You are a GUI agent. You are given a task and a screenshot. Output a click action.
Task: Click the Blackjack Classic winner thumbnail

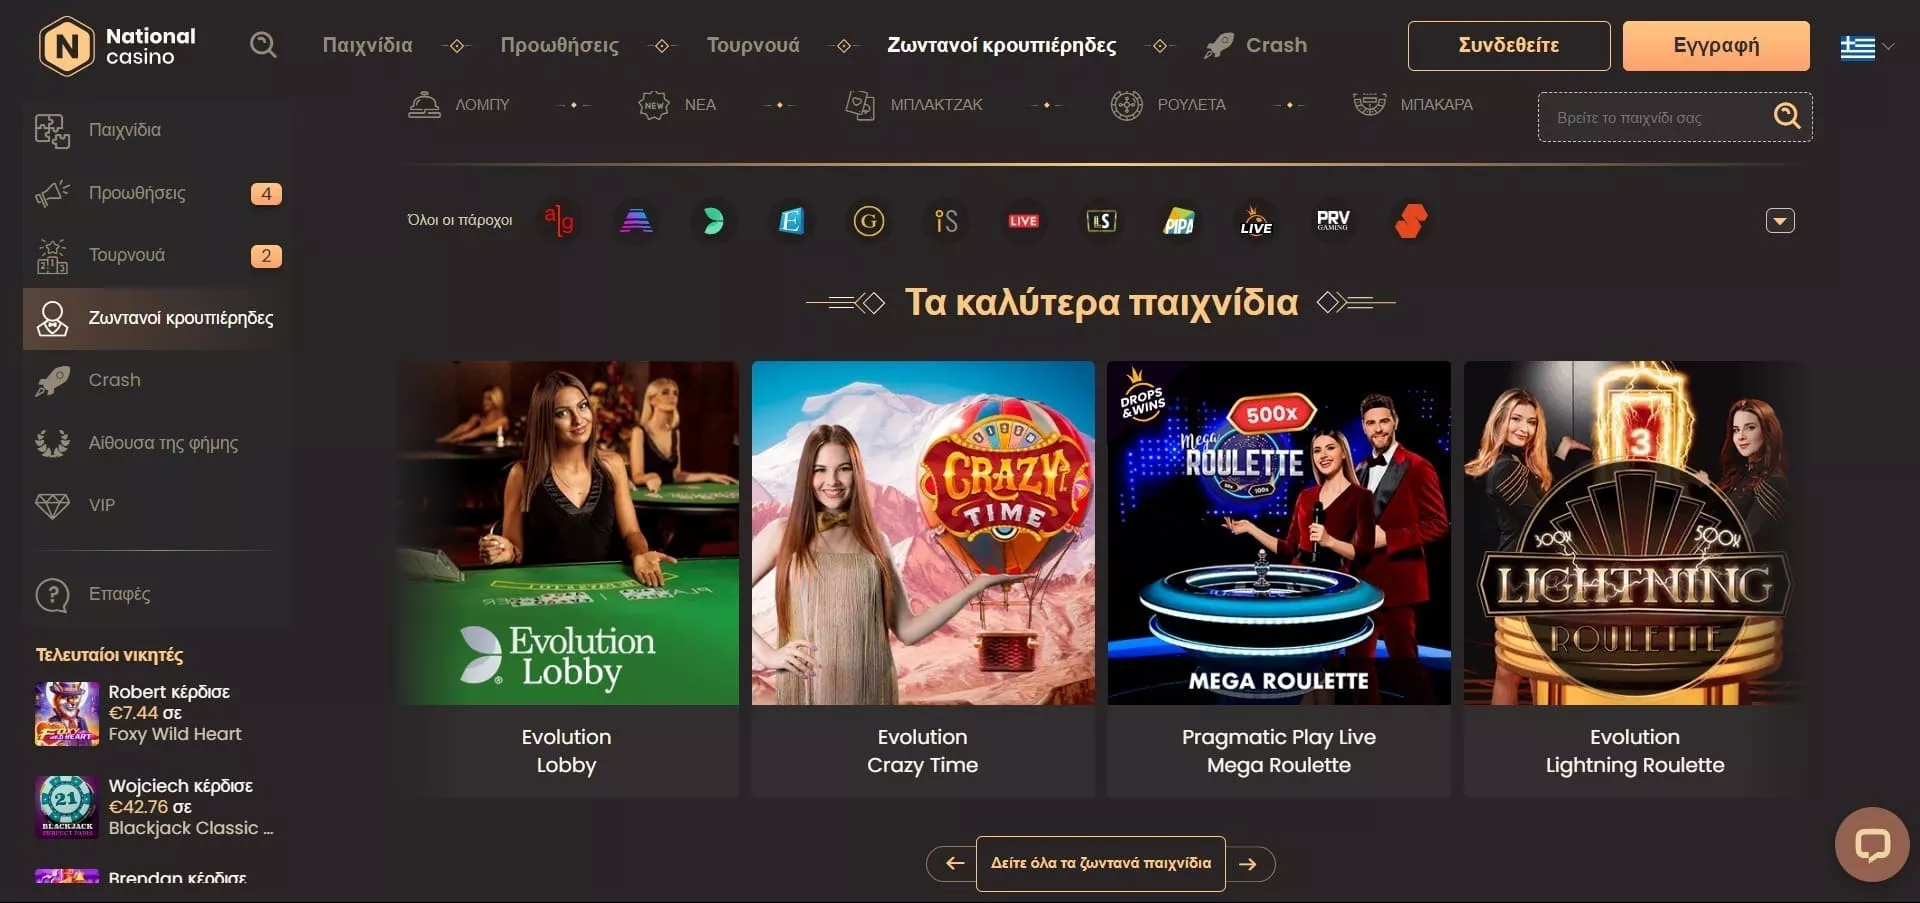pos(67,807)
